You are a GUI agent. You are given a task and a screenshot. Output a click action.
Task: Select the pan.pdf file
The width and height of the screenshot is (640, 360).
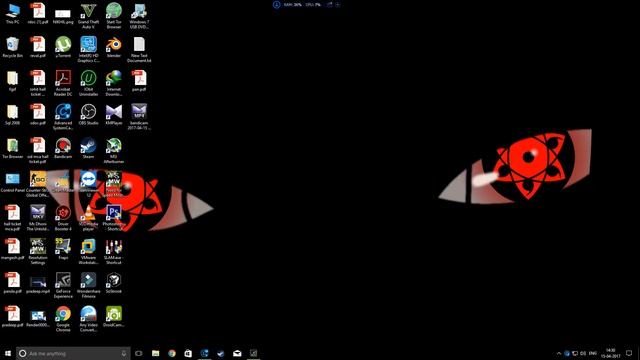[139, 81]
